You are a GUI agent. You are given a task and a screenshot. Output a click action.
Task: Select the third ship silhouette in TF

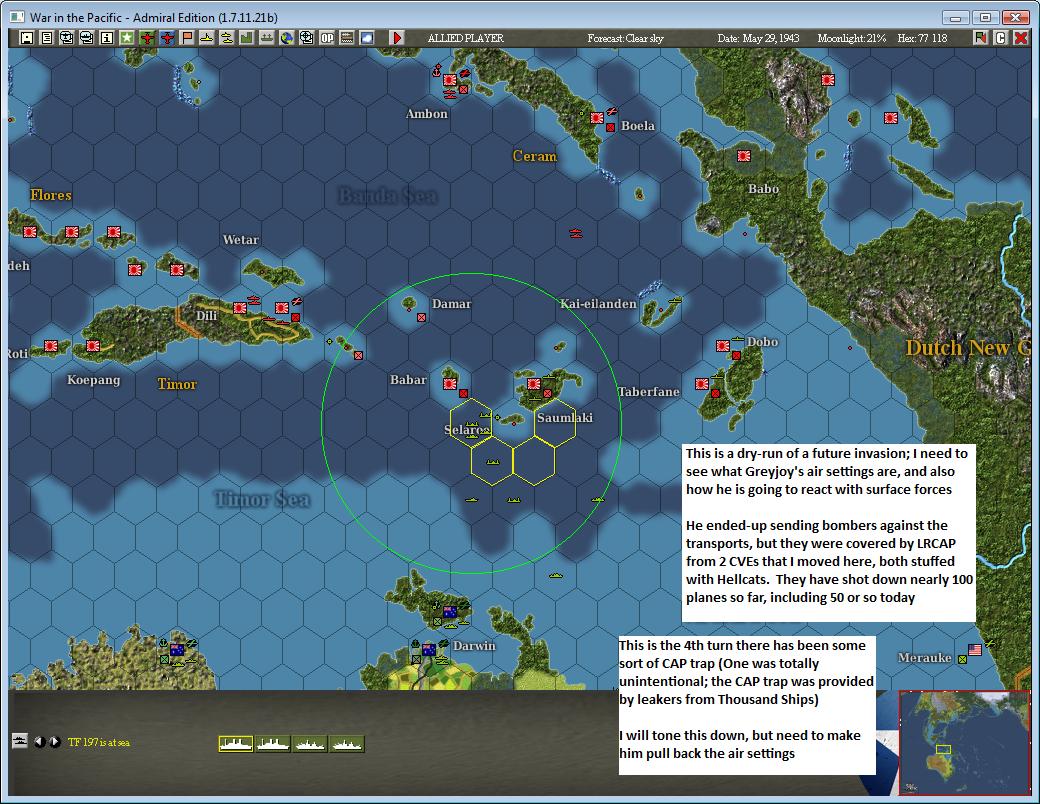pyautogui.click(x=310, y=744)
